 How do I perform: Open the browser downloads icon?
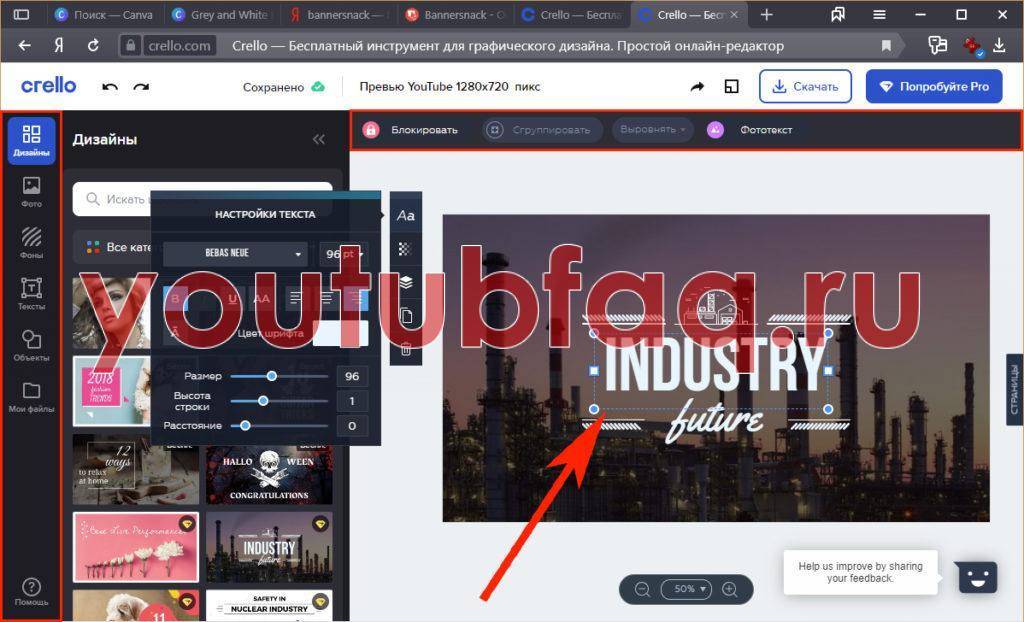coord(999,45)
